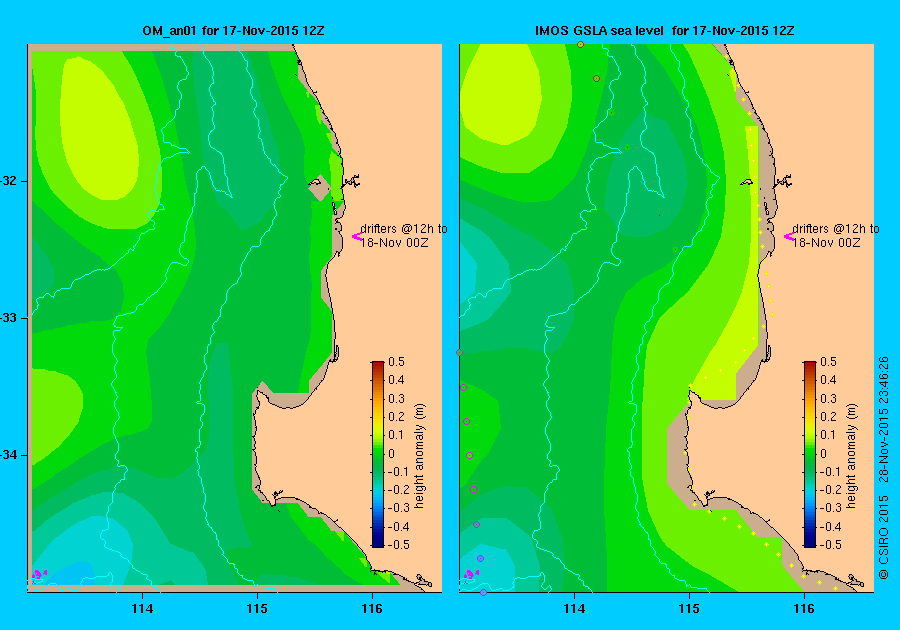
Task: Click the magenta drifter cluster in the IMOS GSLA map
Action: point(471,574)
